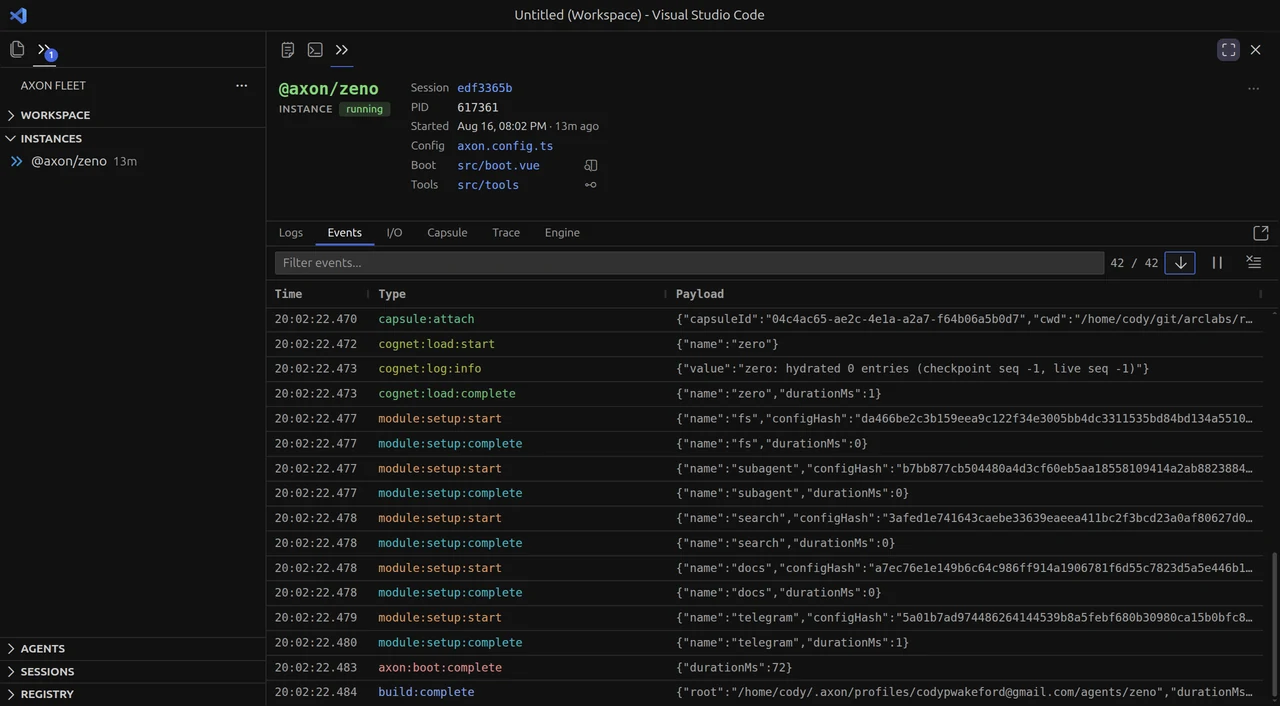
Task: Click the {"durationMs":72} payload cell
Action: 734,668
